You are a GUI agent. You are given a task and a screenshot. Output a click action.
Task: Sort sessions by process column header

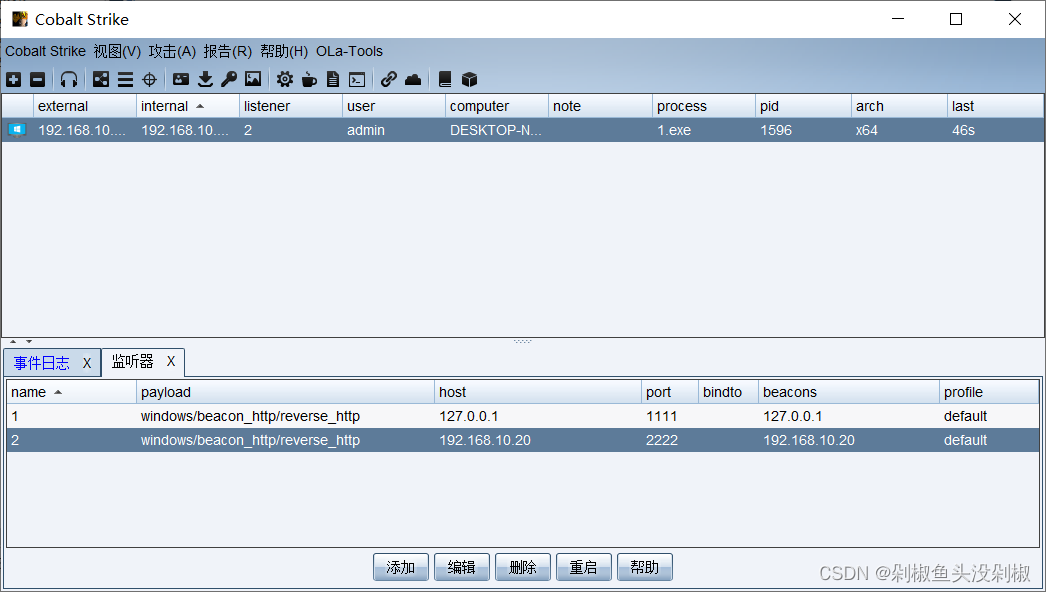tap(704, 106)
